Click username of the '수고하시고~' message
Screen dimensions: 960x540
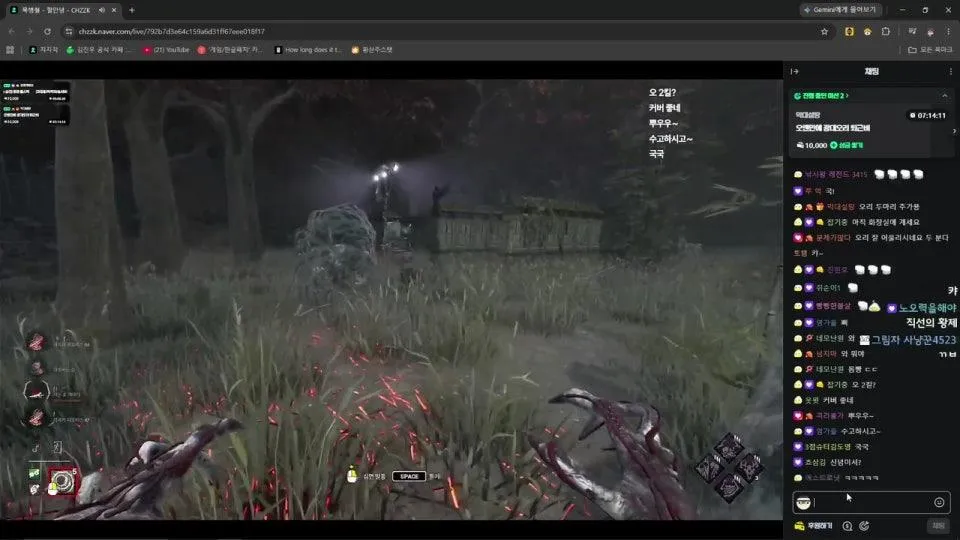pyautogui.click(x=826, y=431)
